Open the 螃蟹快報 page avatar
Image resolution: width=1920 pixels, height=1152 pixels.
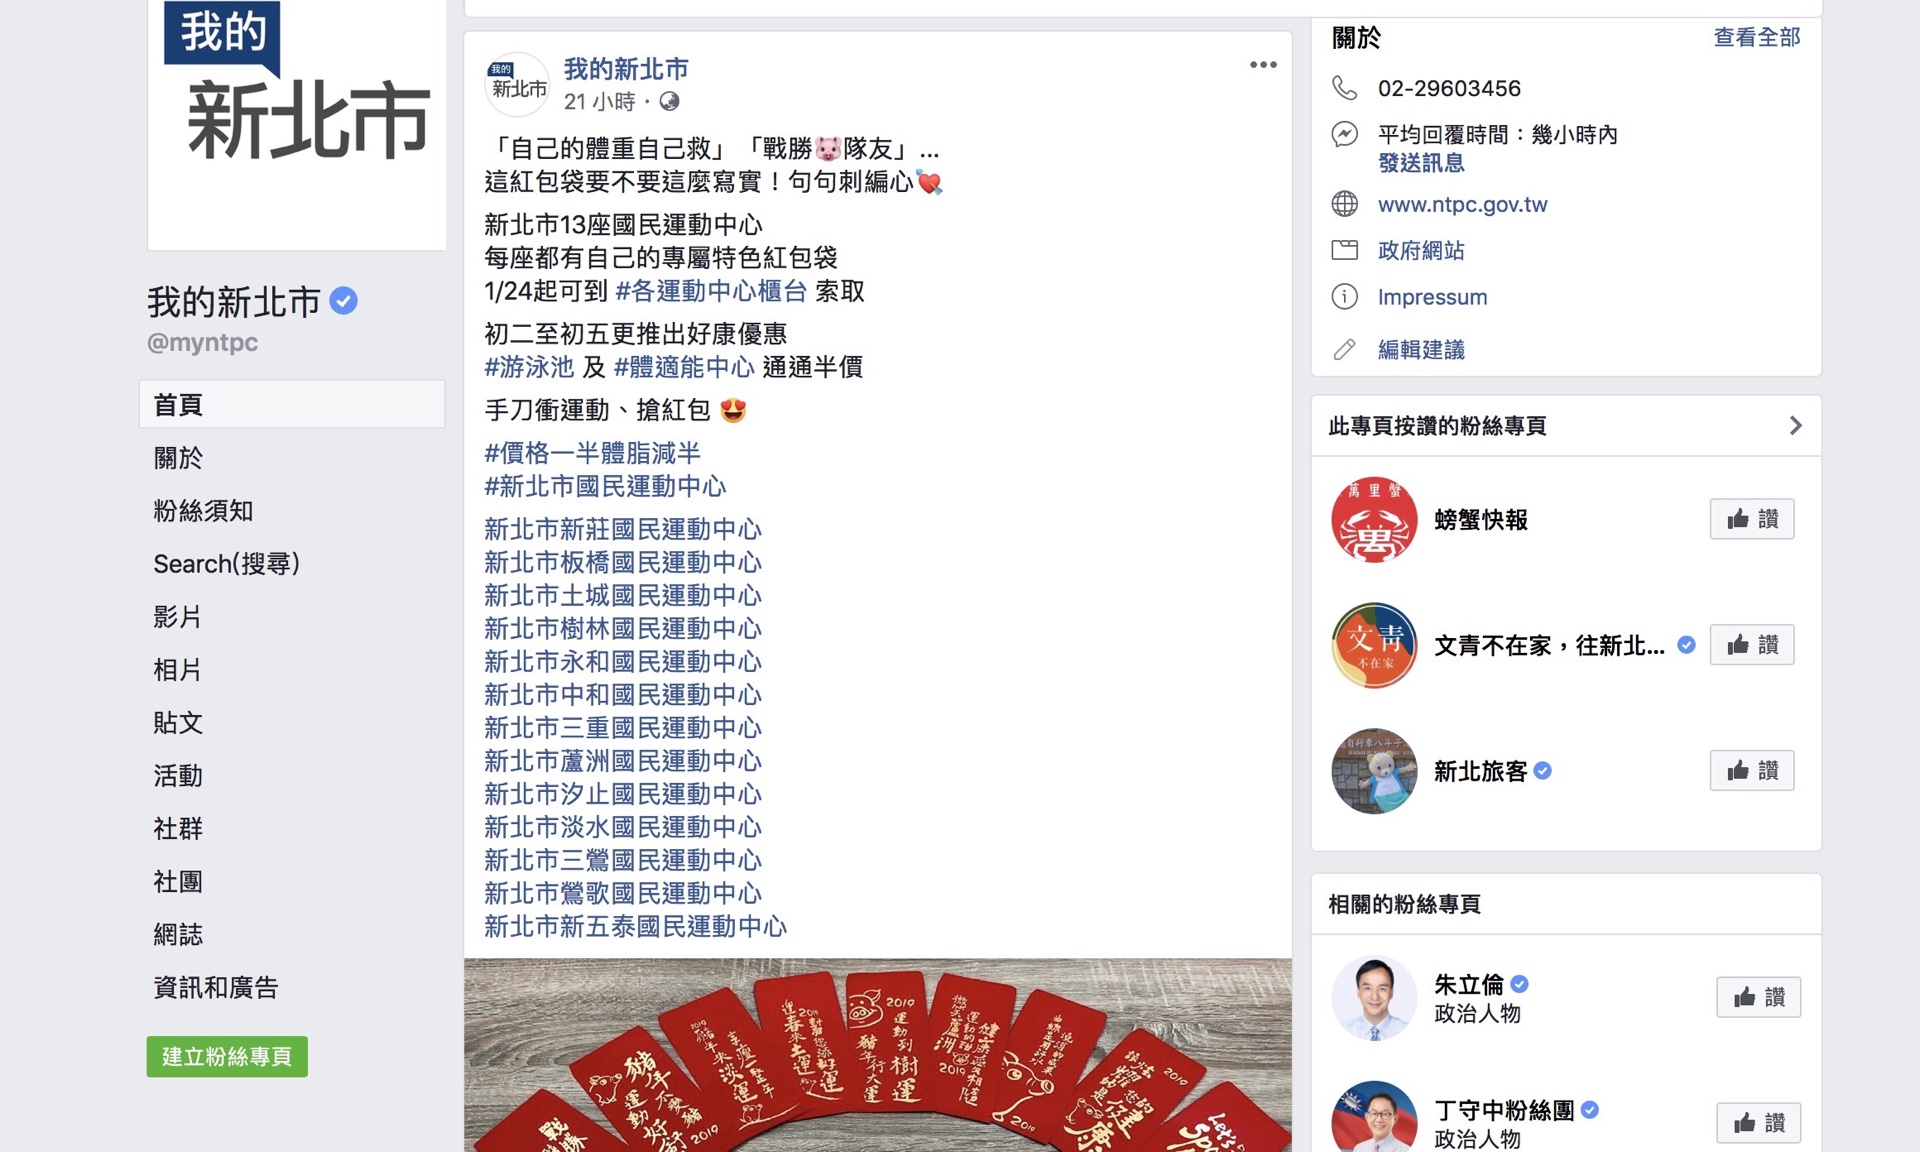[1374, 519]
